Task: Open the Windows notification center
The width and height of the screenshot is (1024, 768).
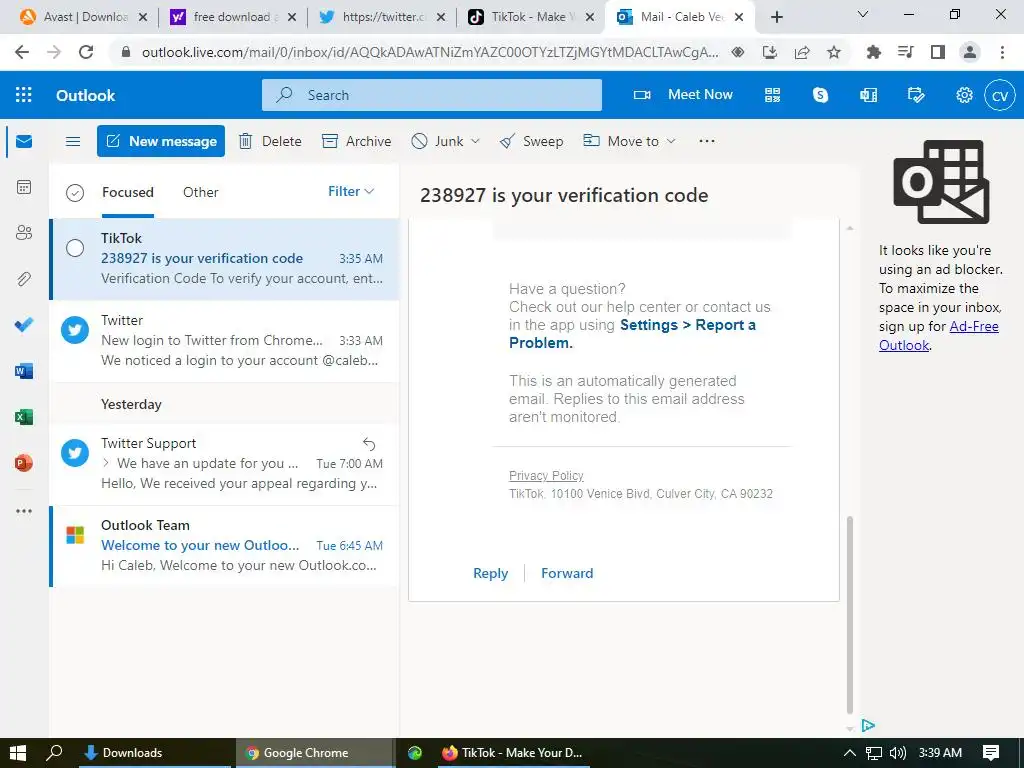Action: 991,753
